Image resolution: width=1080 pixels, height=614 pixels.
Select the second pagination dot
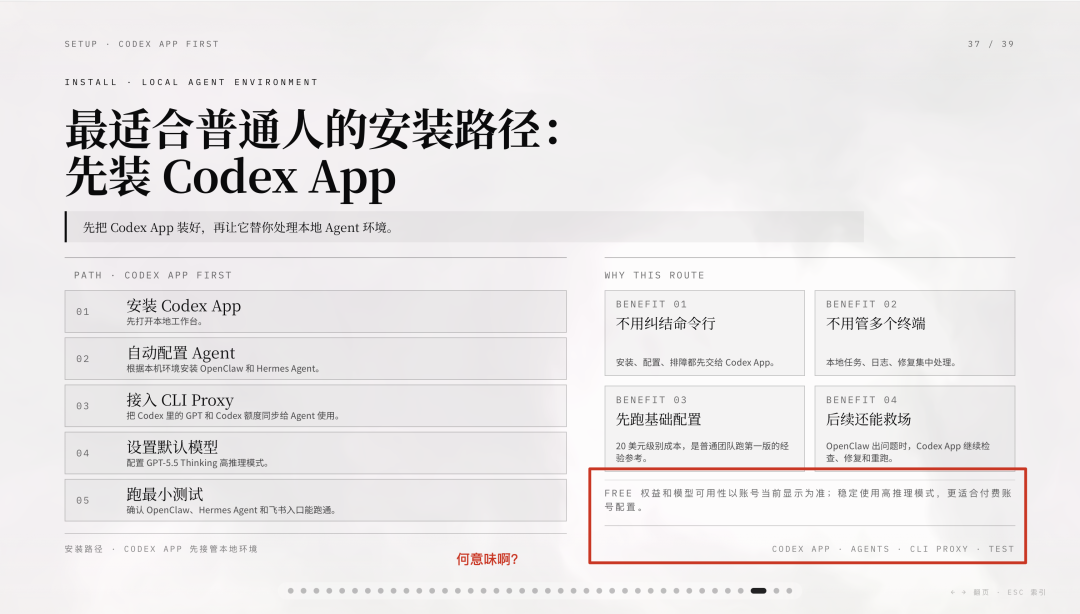click(304, 591)
